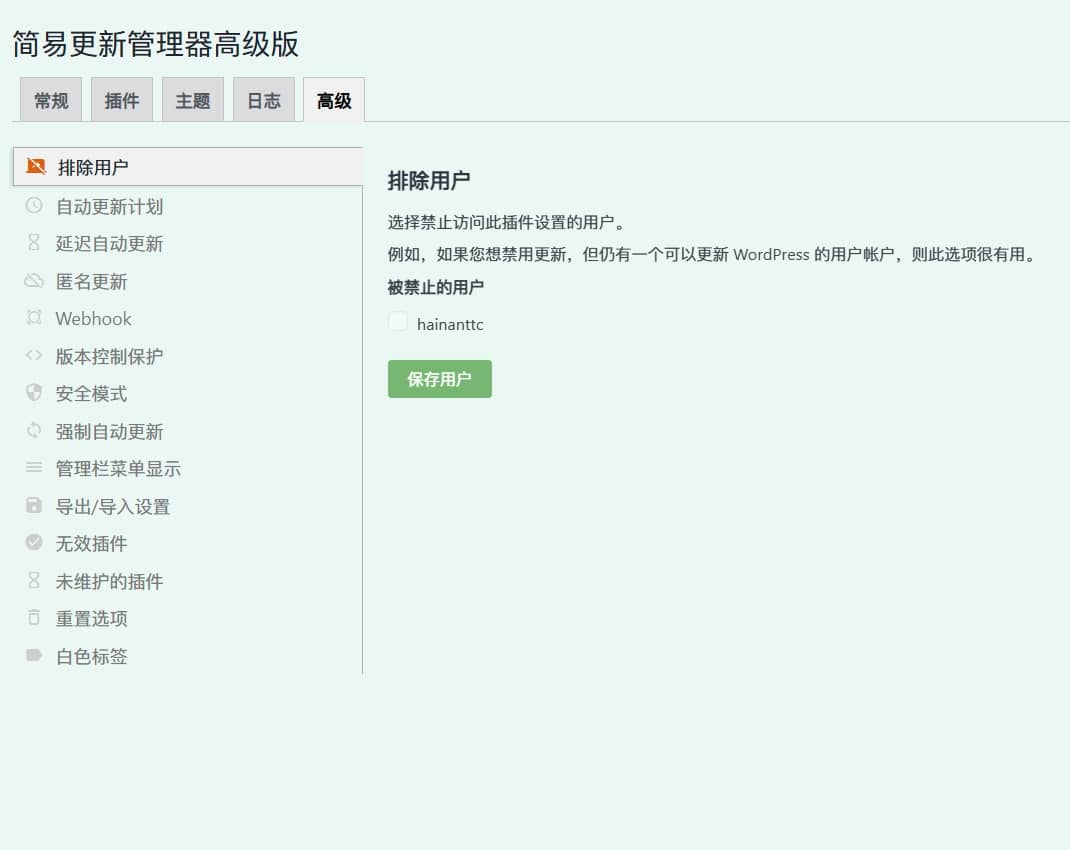Select 导出/导入设置 in the sidebar
1070x850 pixels.
[113, 507]
